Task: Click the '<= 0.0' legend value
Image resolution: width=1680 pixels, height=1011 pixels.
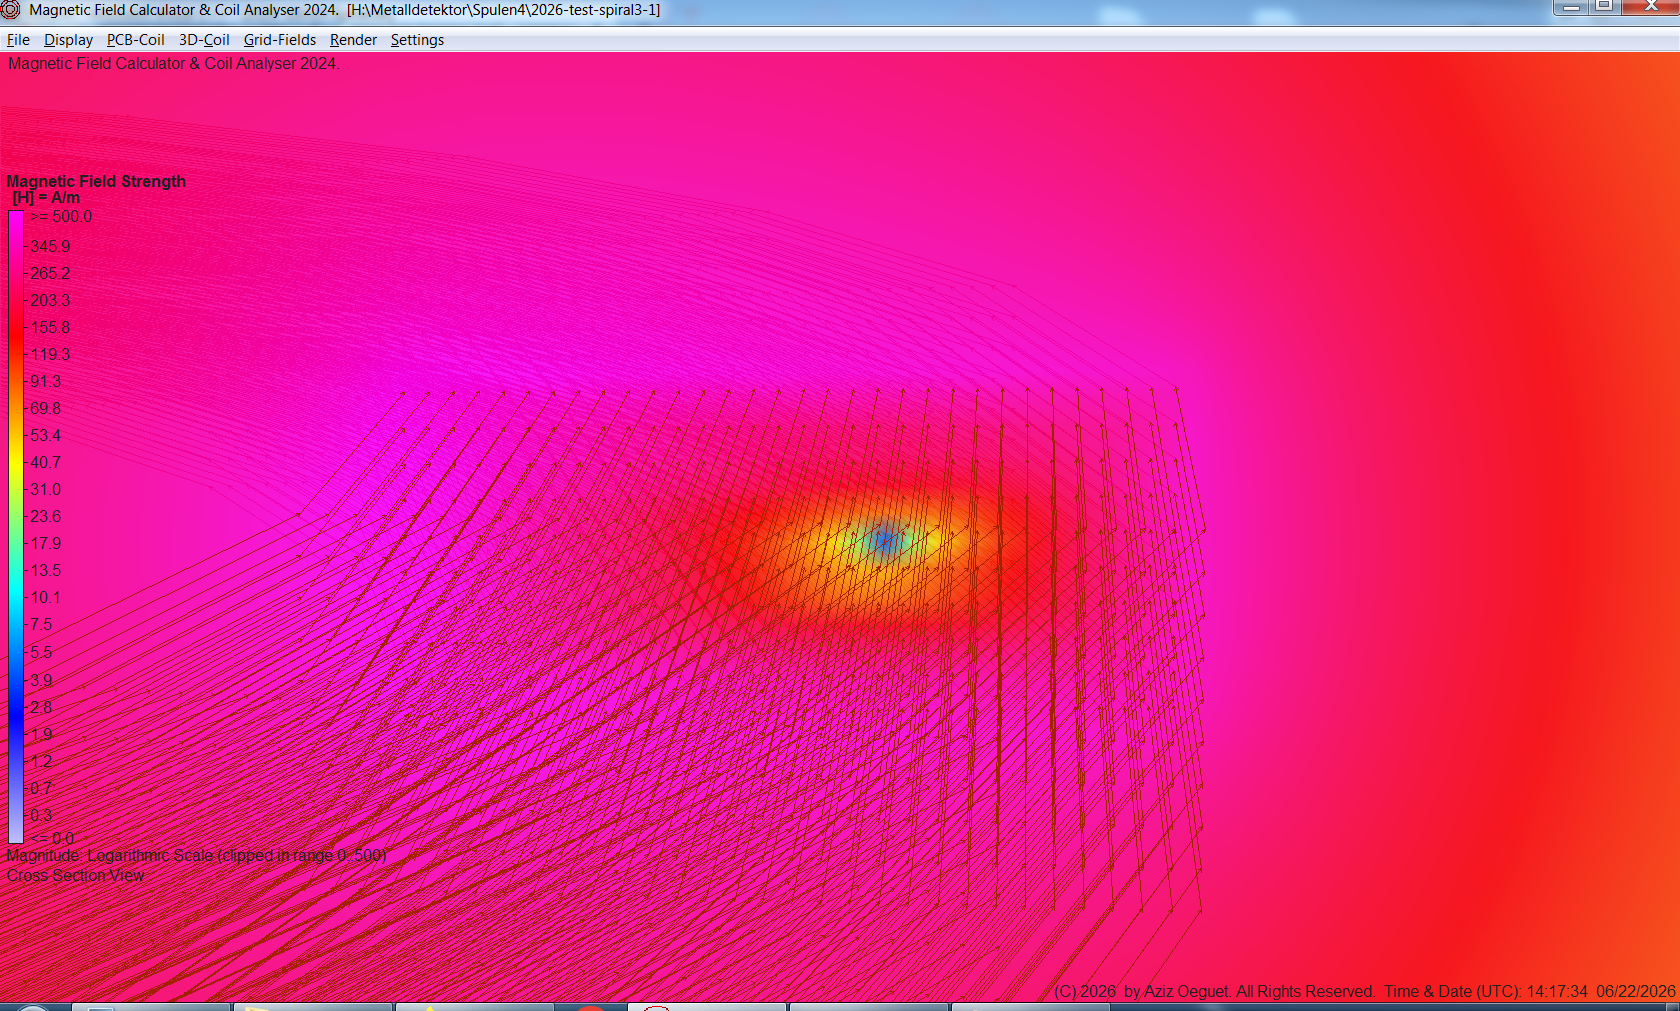Action: [52, 838]
